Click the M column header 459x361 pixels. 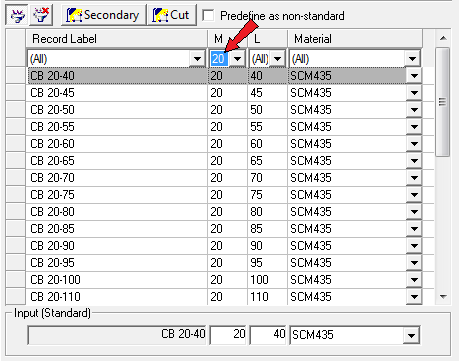tap(227, 39)
